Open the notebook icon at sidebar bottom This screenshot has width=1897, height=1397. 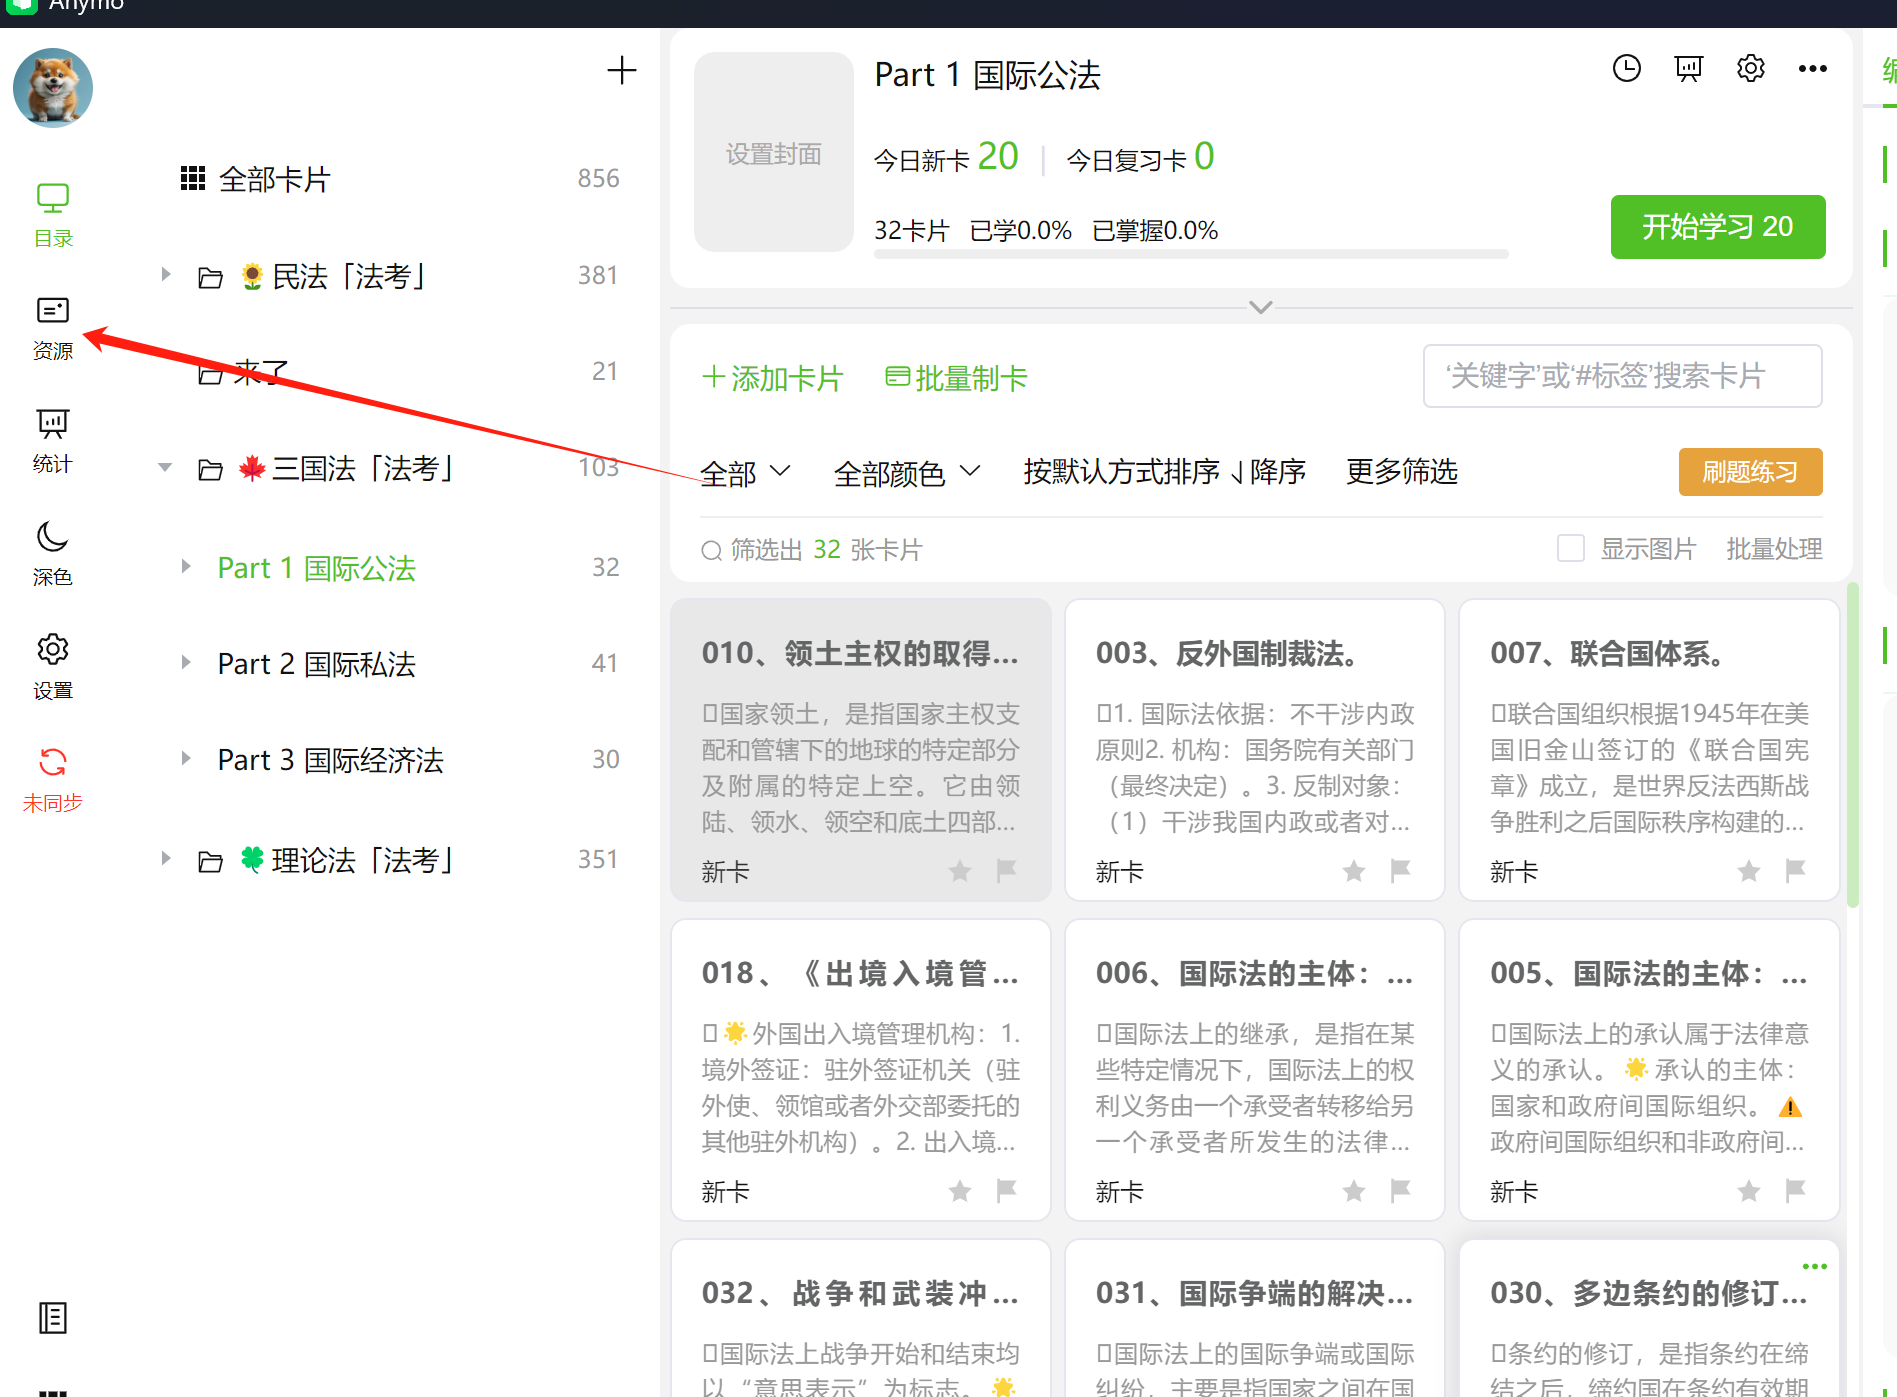[x=53, y=1318]
